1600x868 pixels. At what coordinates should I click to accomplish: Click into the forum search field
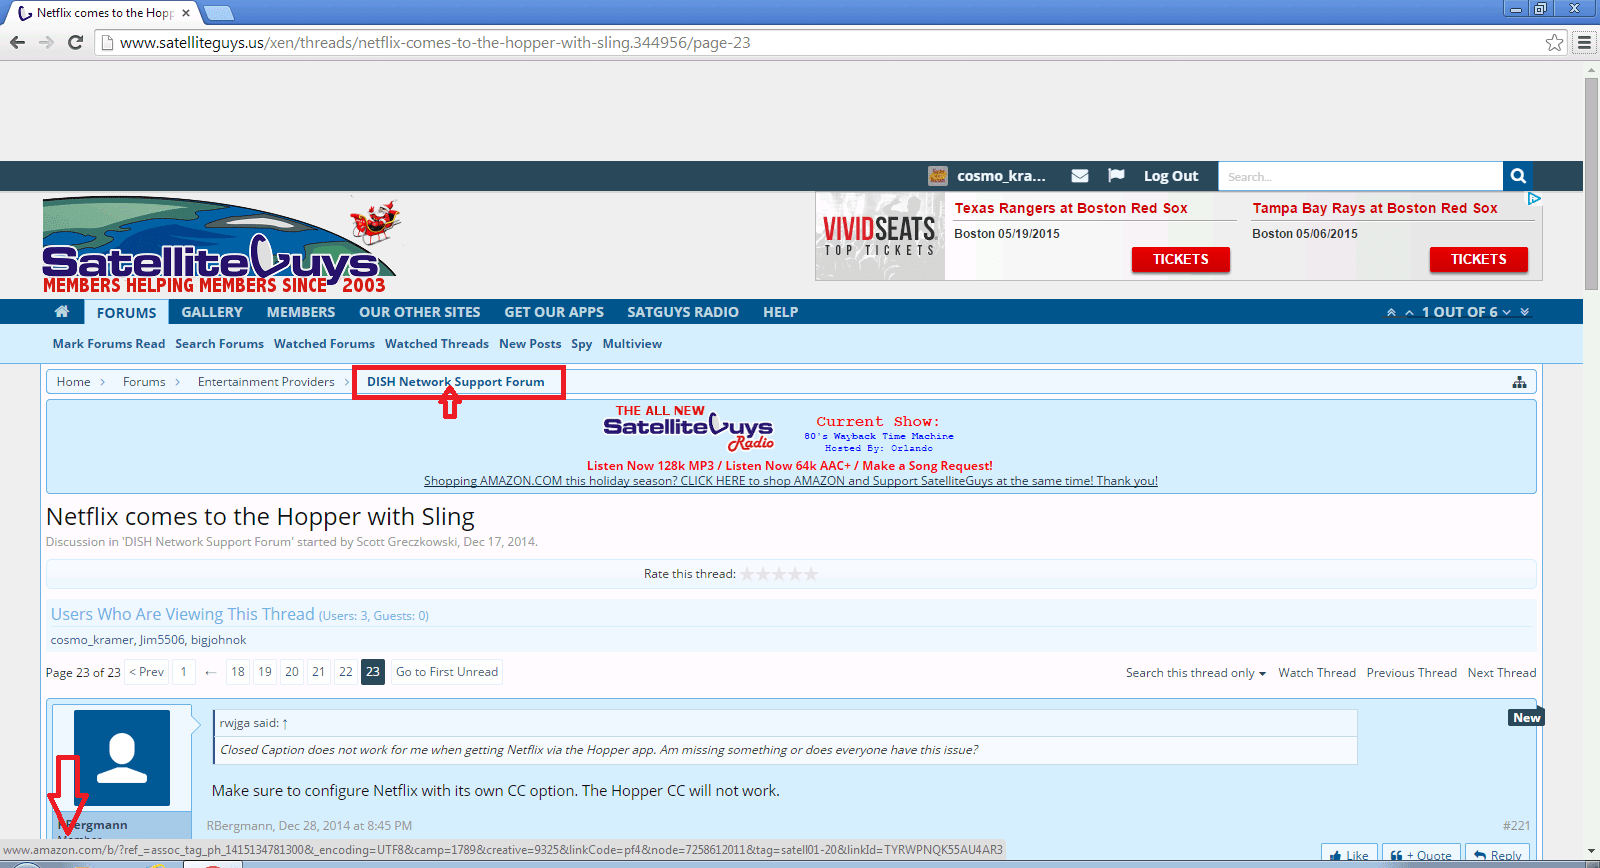point(1360,176)
